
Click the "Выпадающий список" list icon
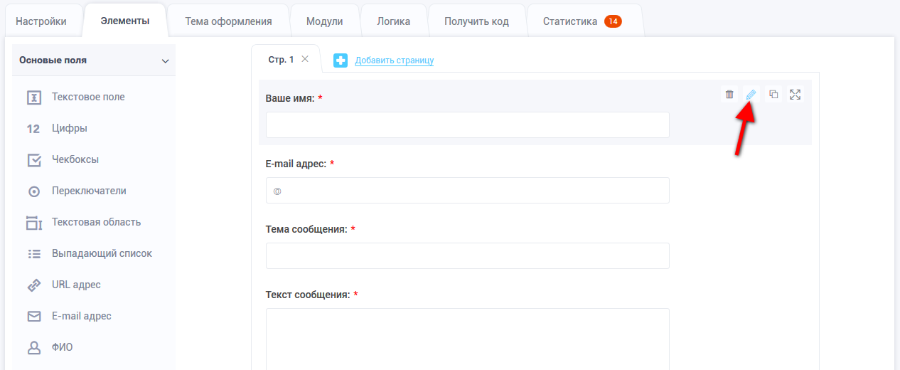point(34,254)
